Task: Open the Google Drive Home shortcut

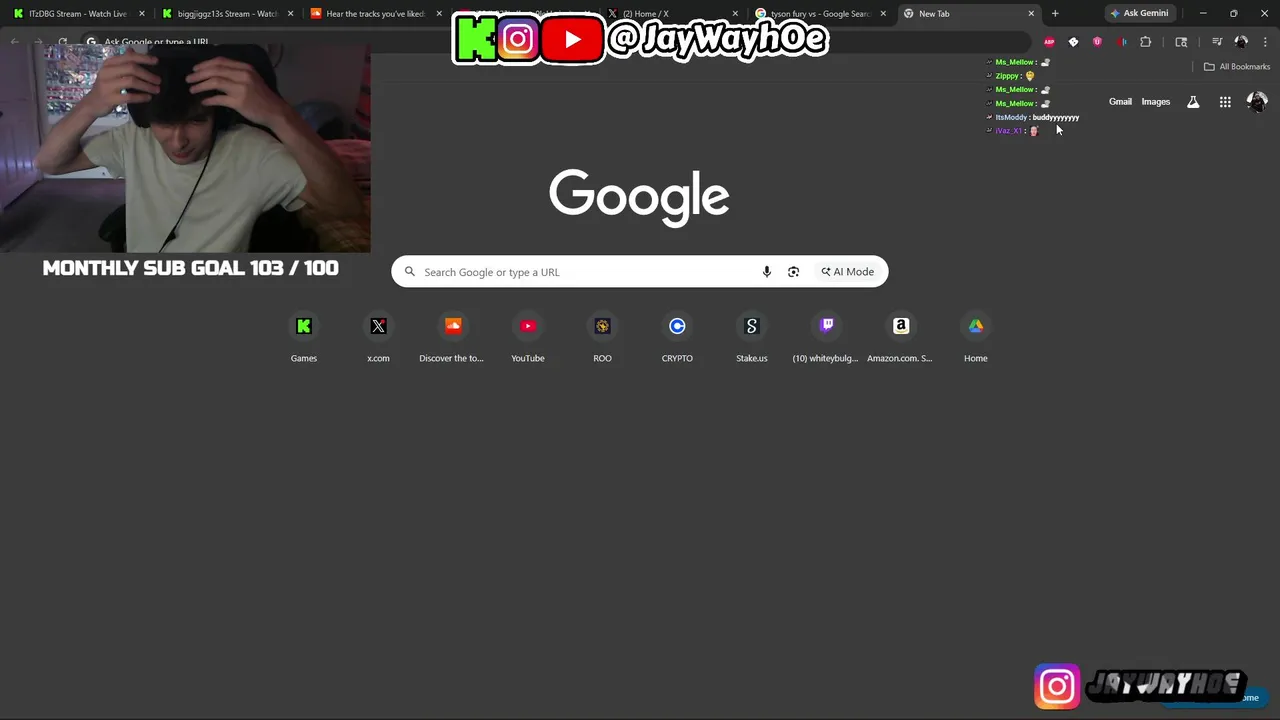Action: (976, 338)
